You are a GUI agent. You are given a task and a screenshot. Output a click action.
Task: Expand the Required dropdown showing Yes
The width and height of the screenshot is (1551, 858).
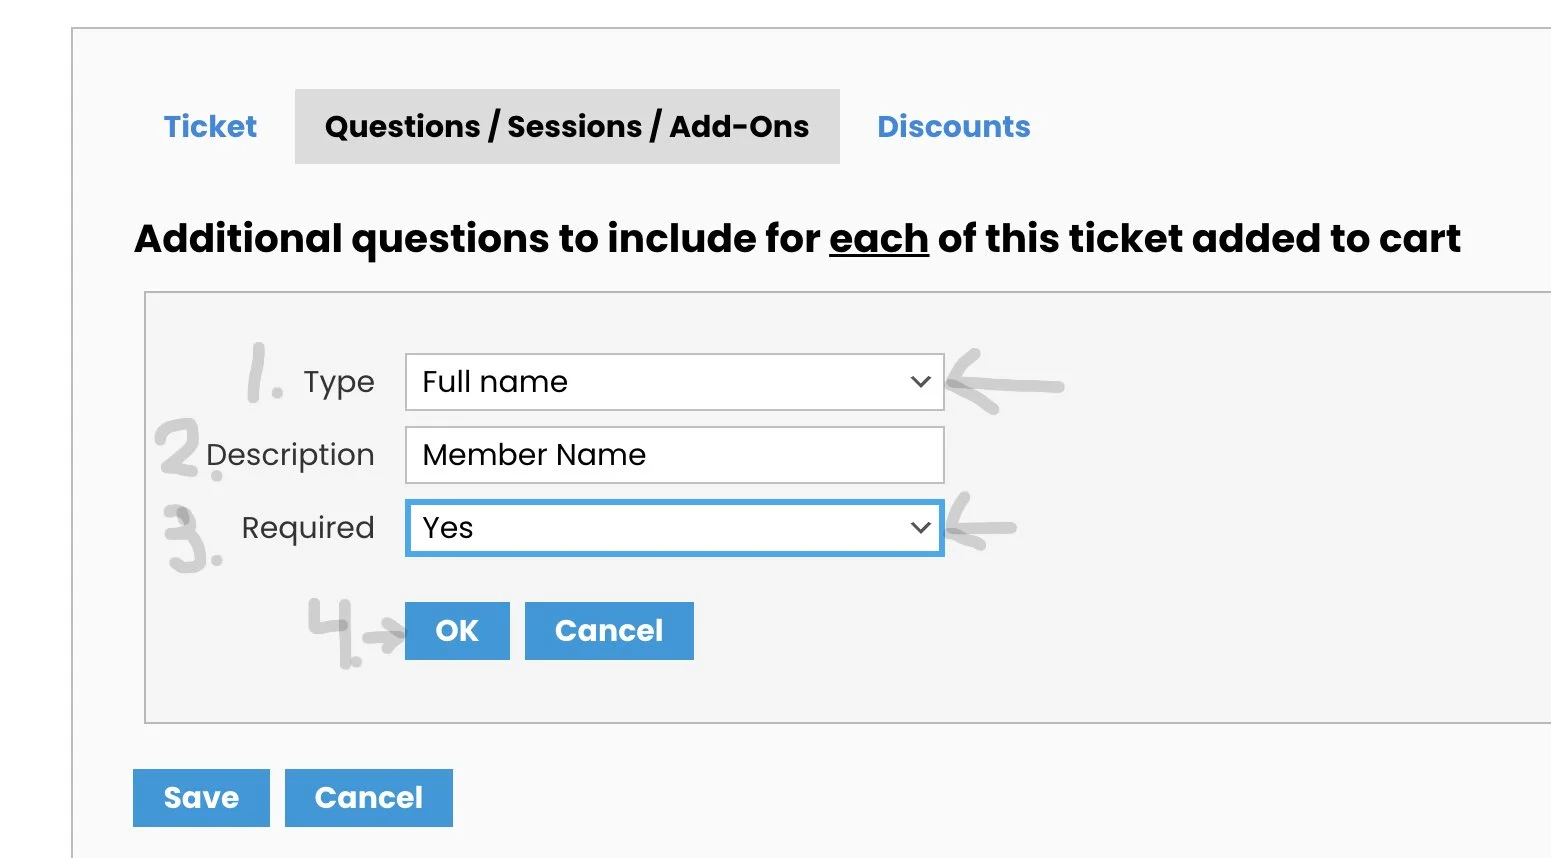click(x=660, y=528)
